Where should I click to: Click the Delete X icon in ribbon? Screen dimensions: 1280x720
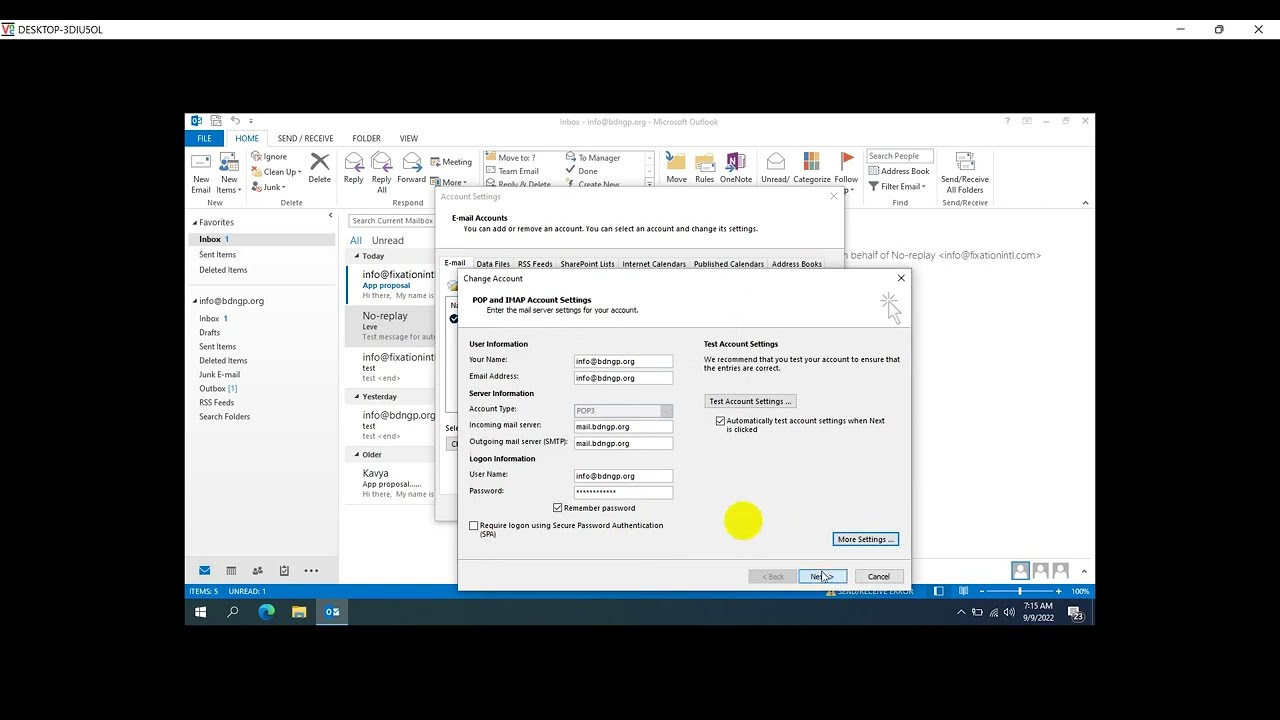click(319, 162)
